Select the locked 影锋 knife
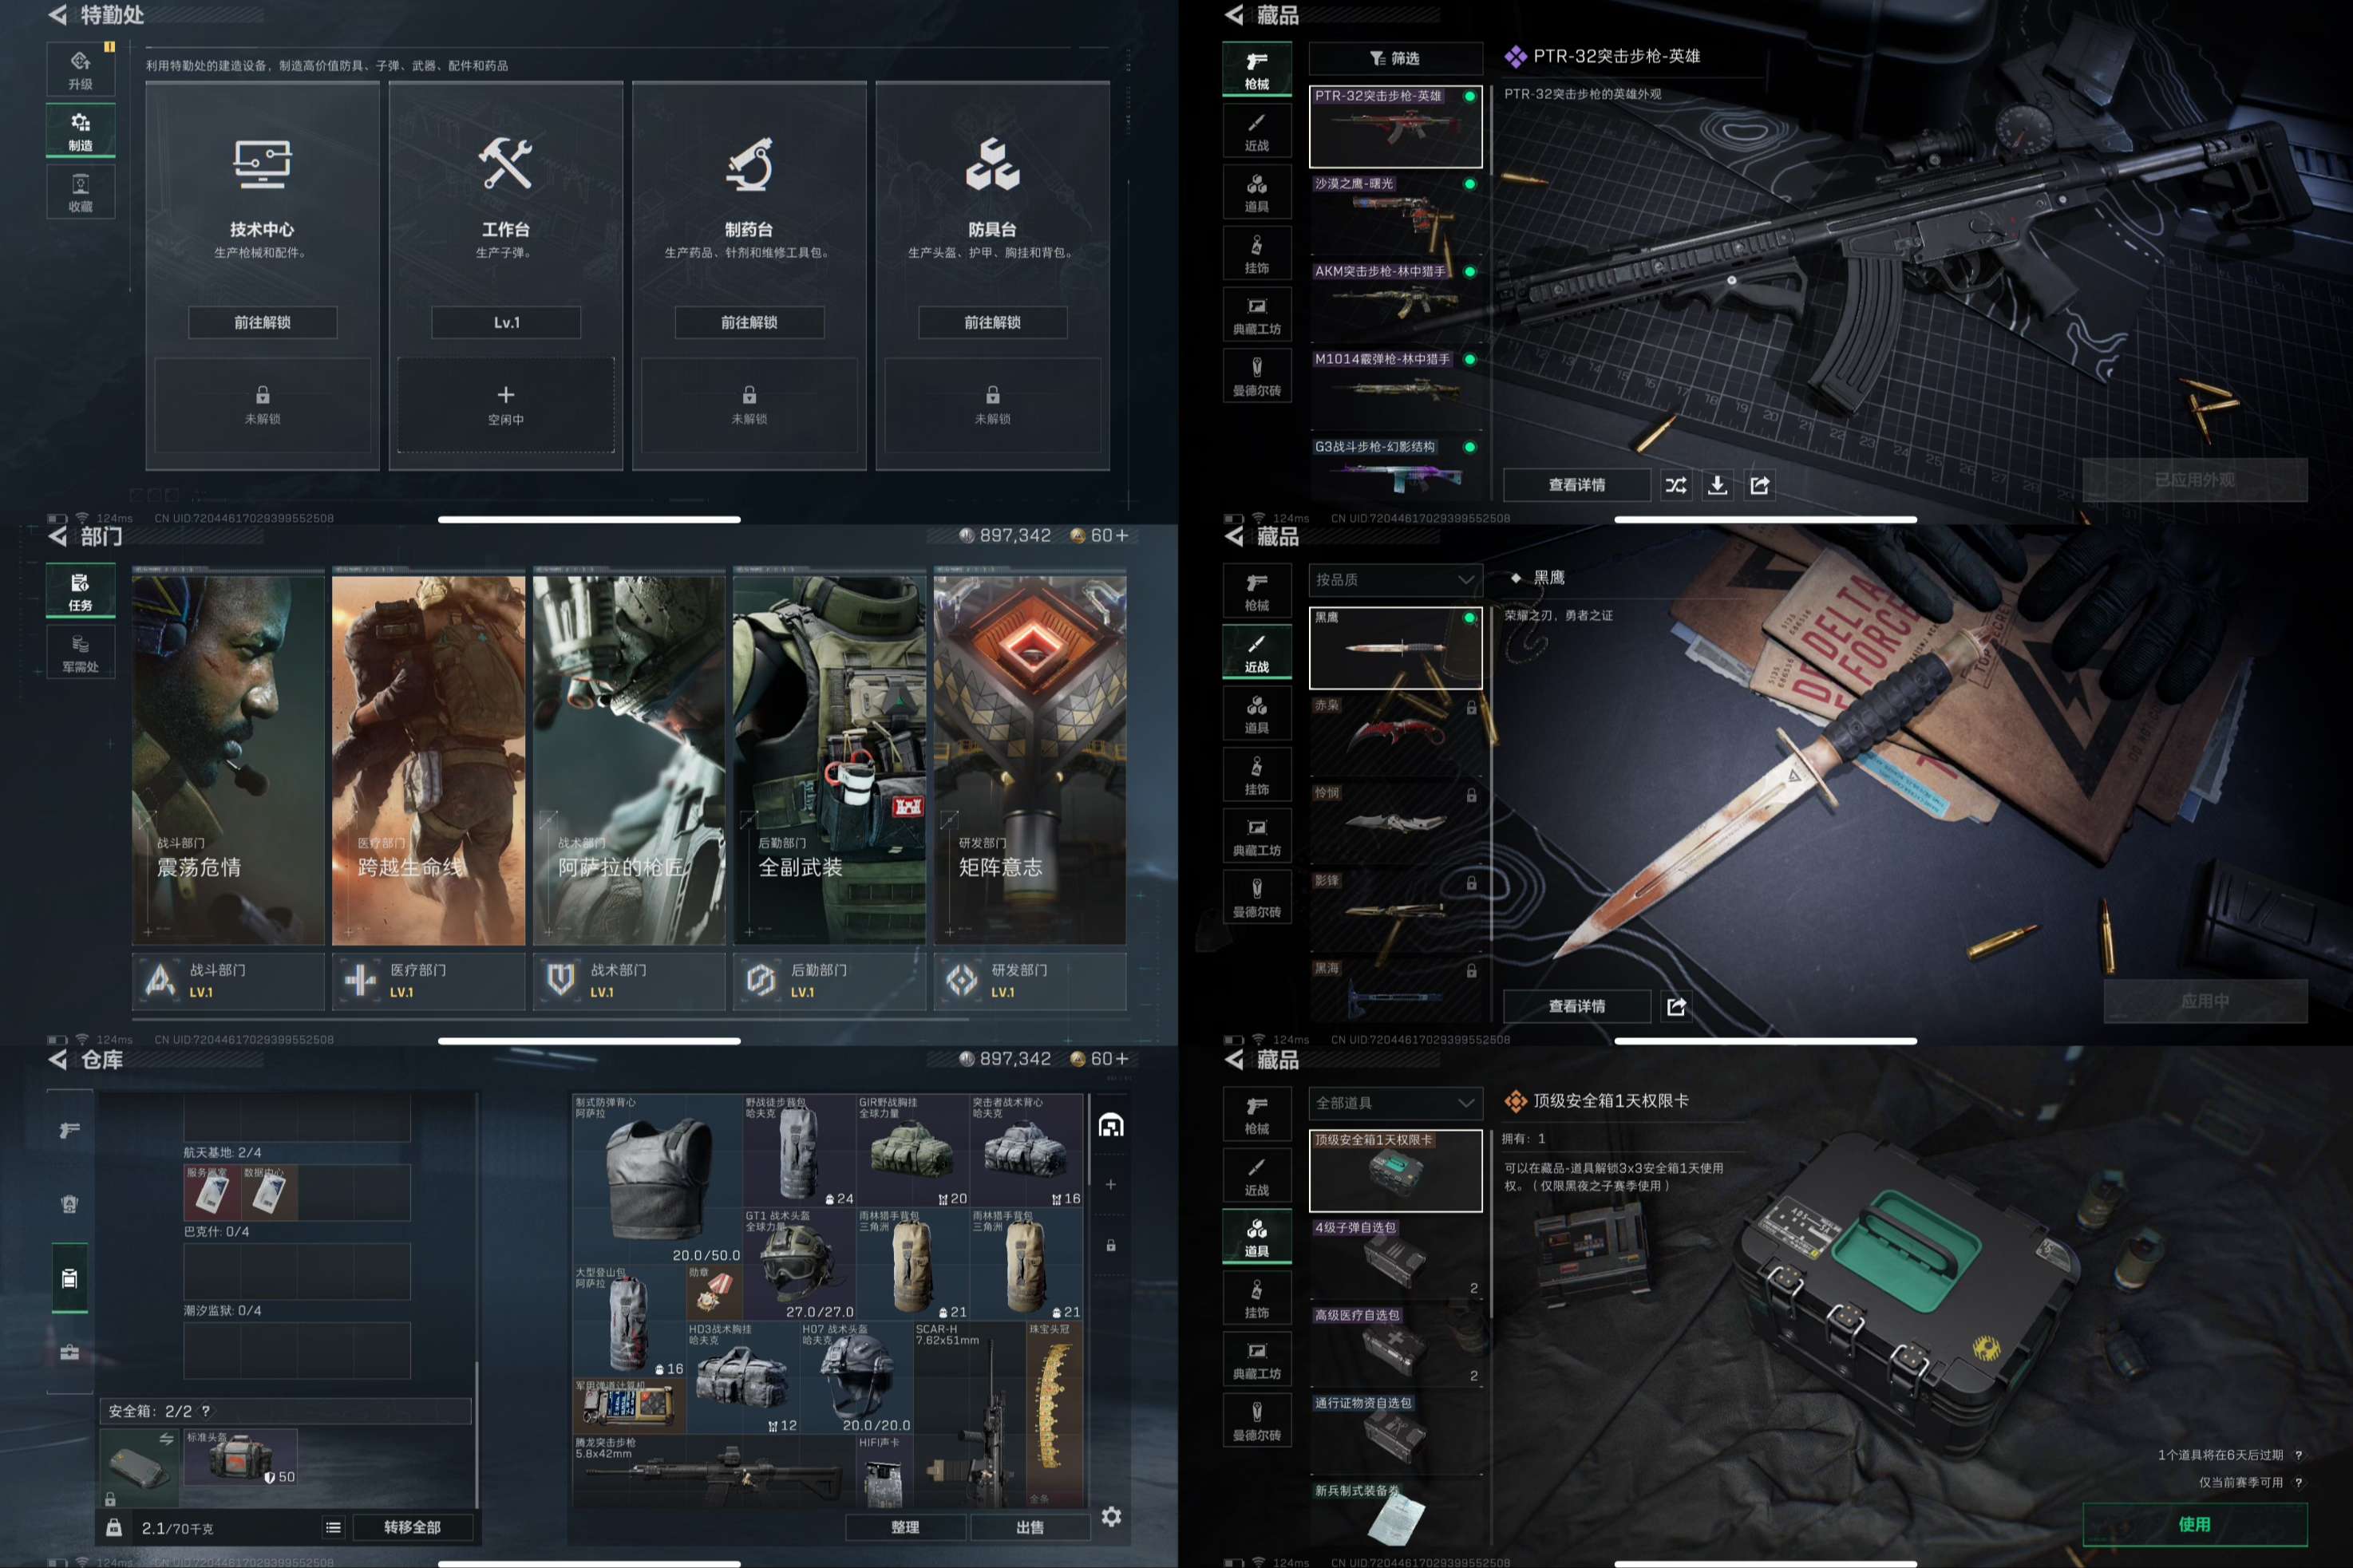This screenshot has height=1568, width=2353. pos(1395,912)
